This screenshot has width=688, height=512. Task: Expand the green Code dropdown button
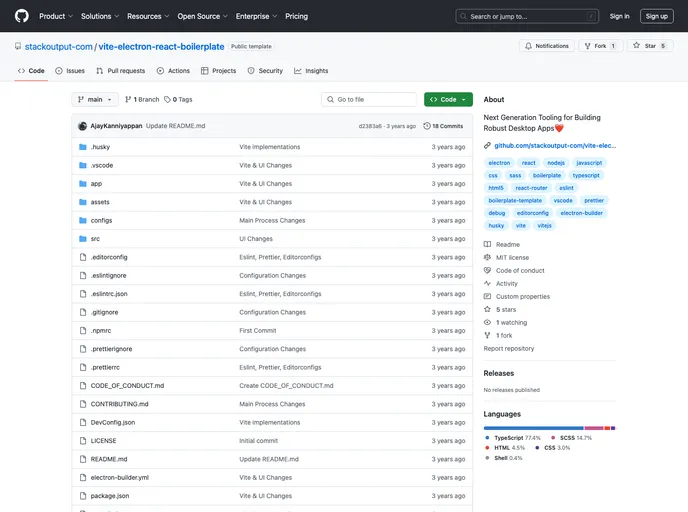pyautogui.click(x=448, y=100)
